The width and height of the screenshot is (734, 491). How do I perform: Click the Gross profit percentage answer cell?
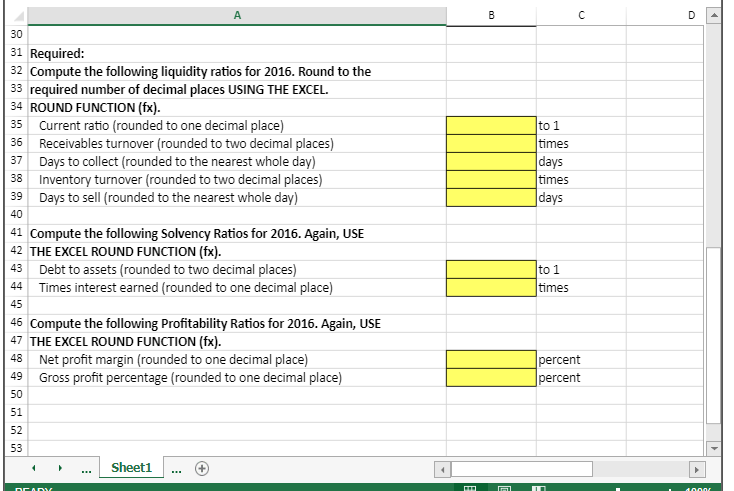pos(491,377)
